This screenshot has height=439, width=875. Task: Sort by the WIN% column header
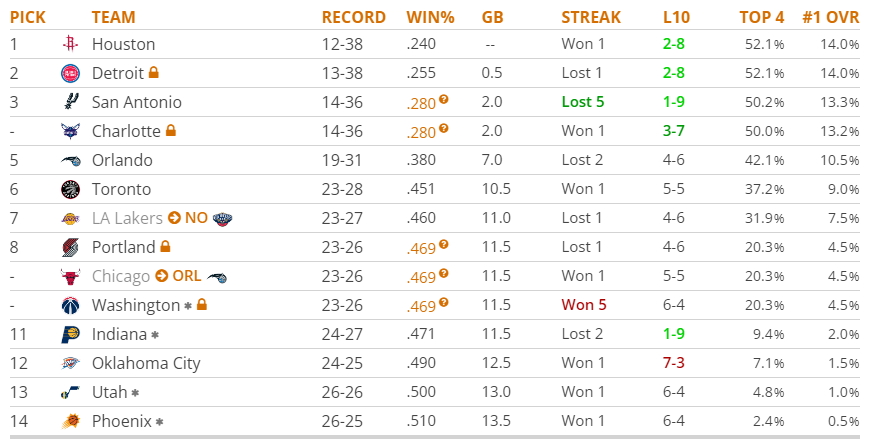[430, 17]
